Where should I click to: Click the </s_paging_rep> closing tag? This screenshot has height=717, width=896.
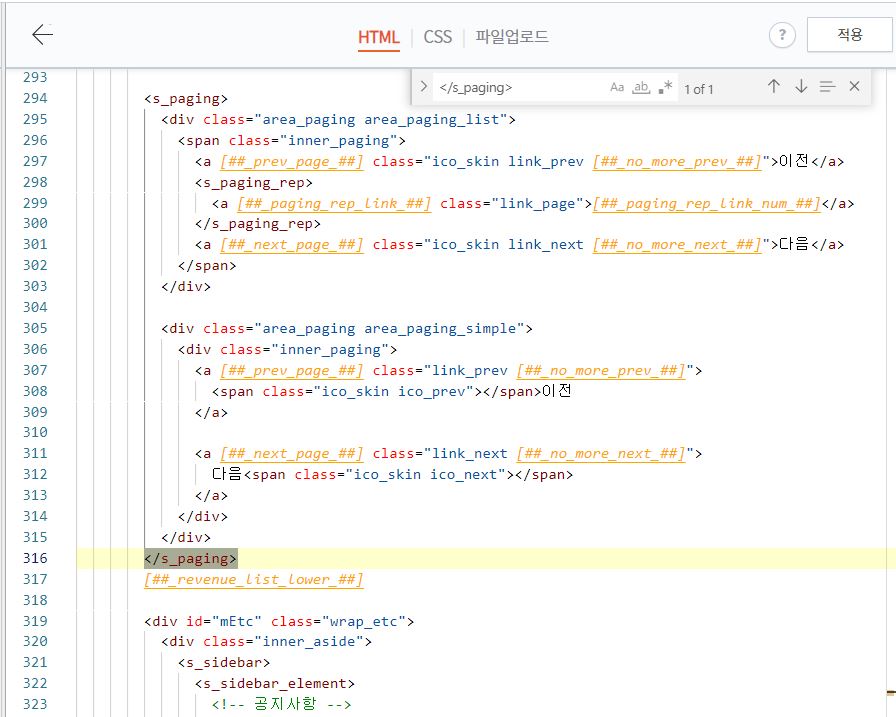pos(258,224)
